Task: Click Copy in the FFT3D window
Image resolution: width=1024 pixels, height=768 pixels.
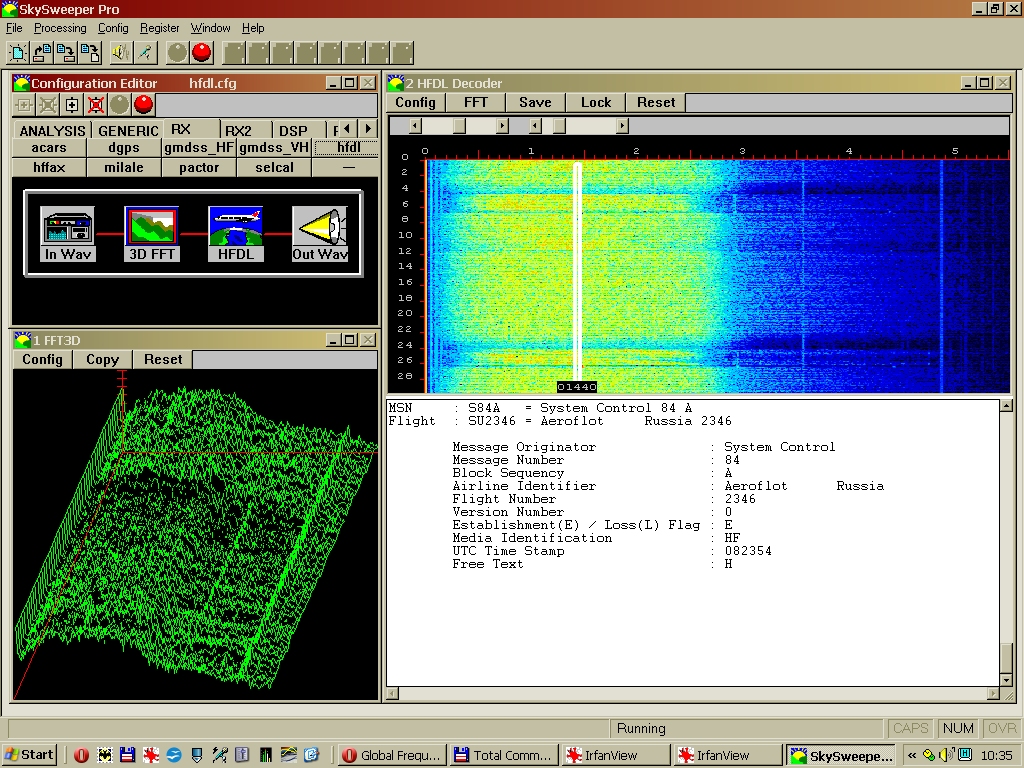Action: tap(103, 360)
